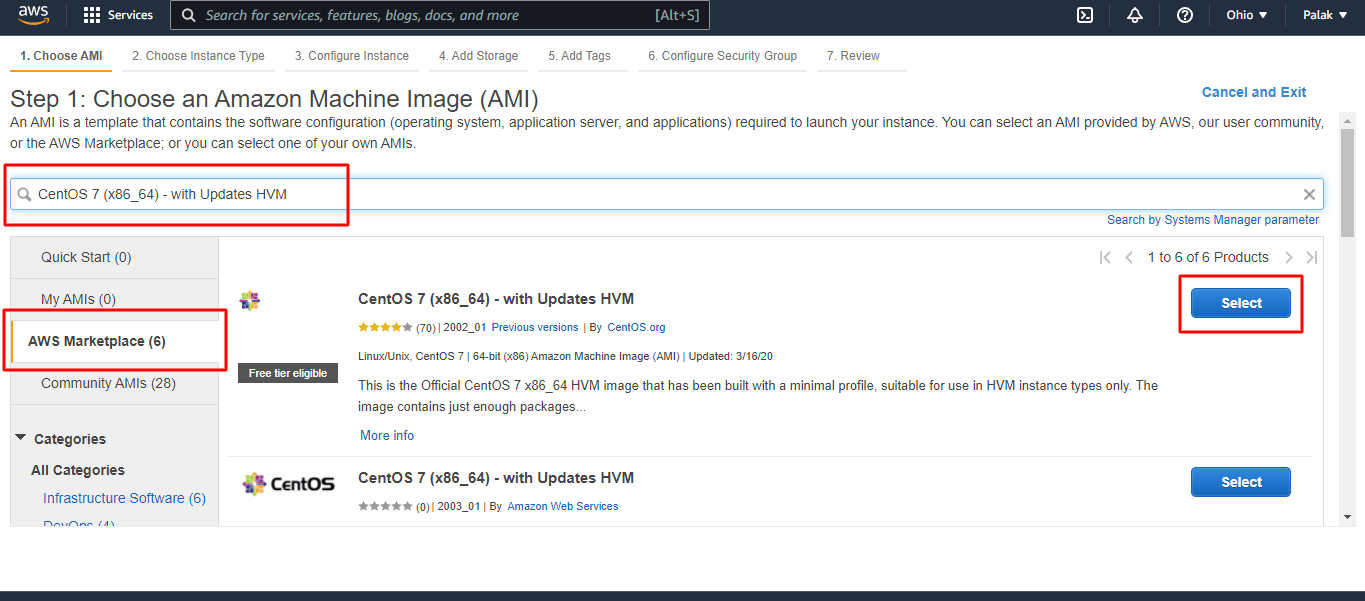Switch to Add Tags step

coord(579,56)
